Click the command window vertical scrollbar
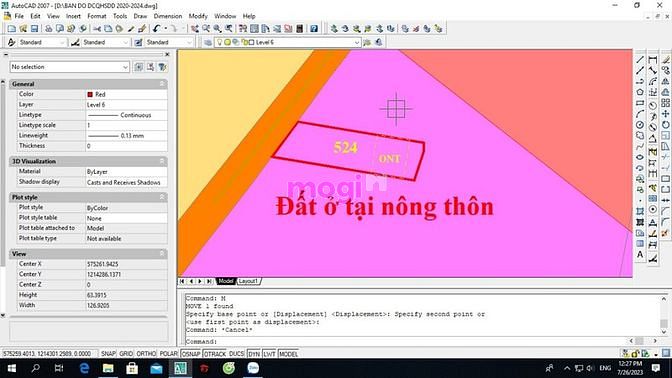 pyautogui.click(x=664, y=315)
